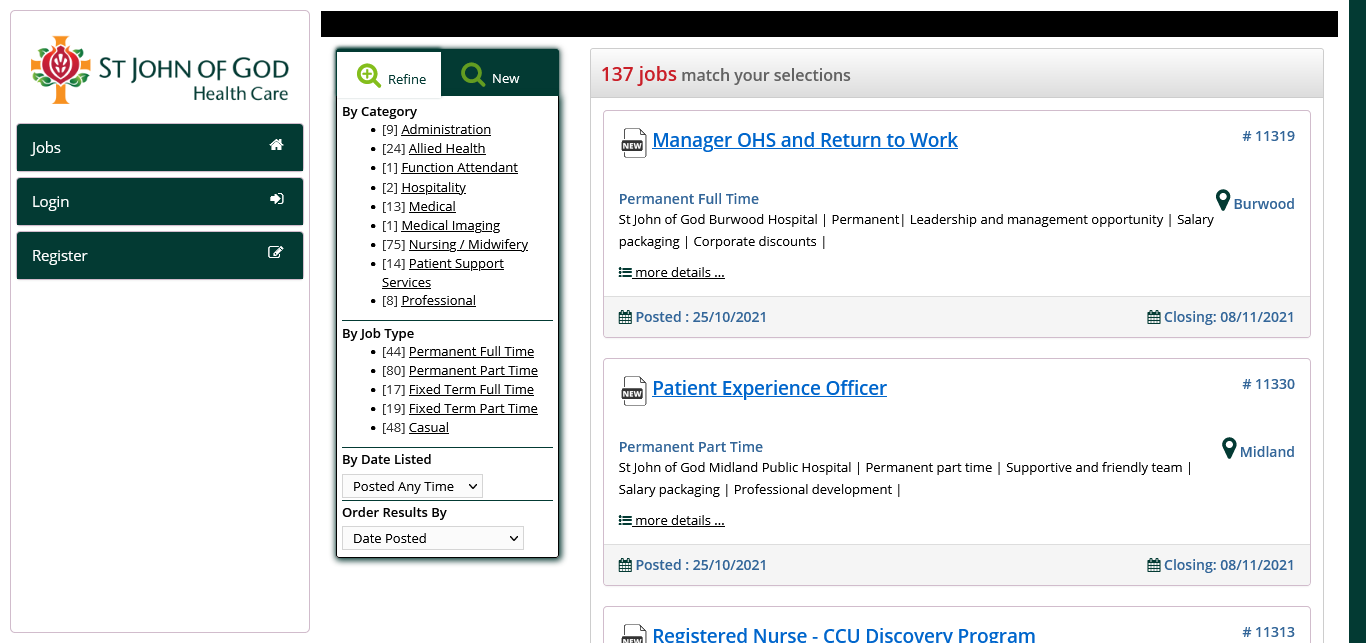Filter by Nursing / Midwifery category
The image size is (1366, 643).
468,244
